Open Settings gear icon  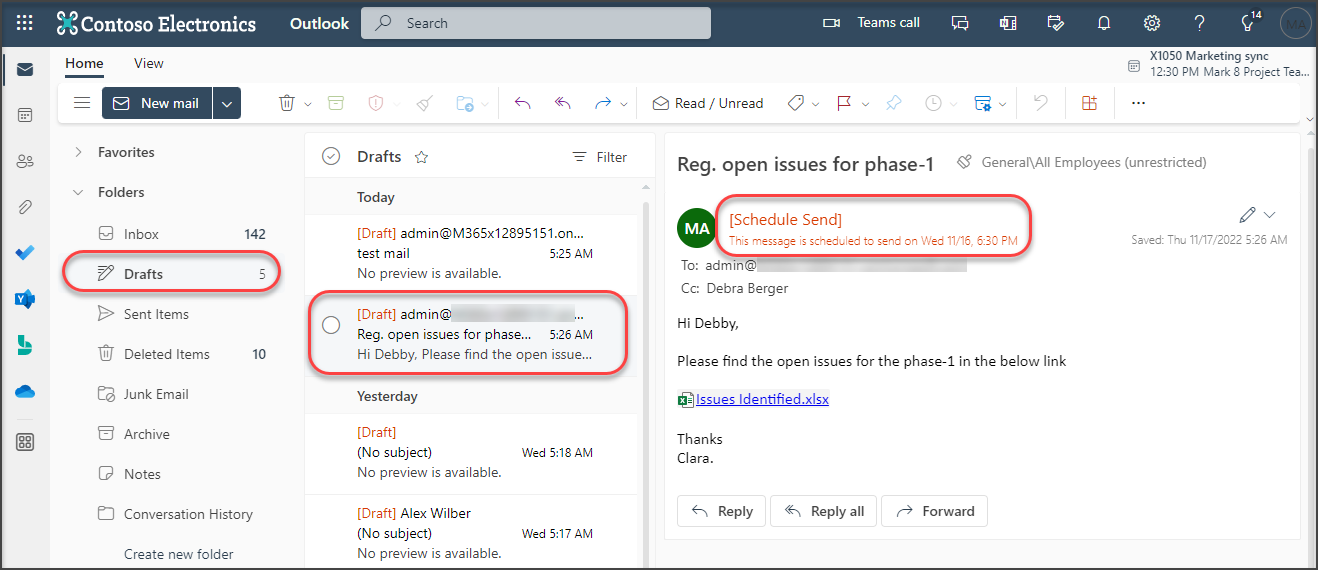pos(1152,22)
